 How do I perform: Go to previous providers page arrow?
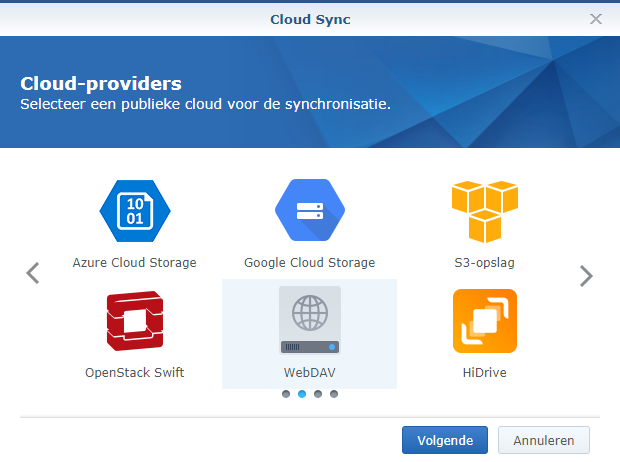click(x=33, y=273)
